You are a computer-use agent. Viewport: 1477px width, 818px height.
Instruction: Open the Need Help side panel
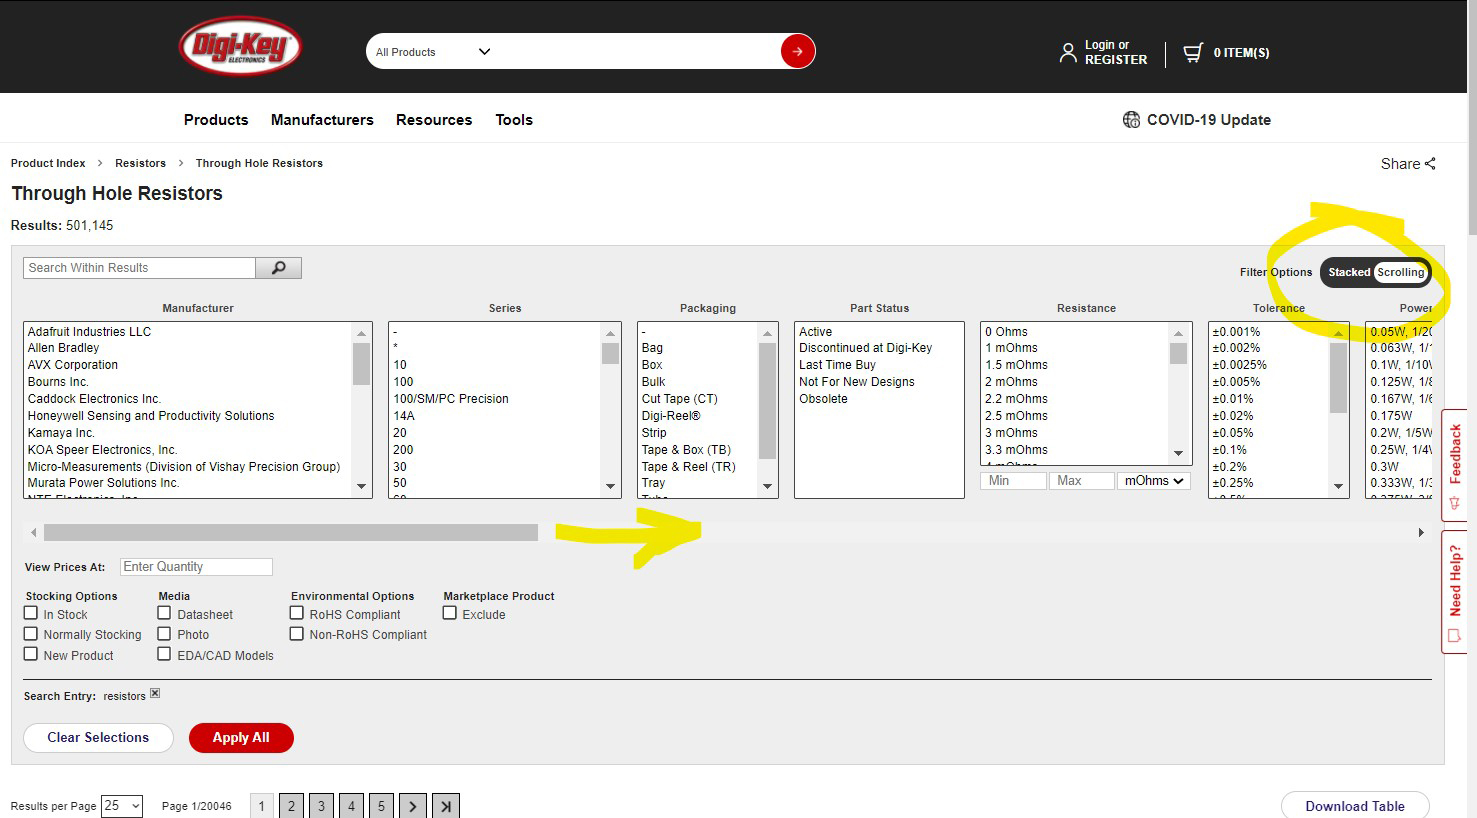1455,590
